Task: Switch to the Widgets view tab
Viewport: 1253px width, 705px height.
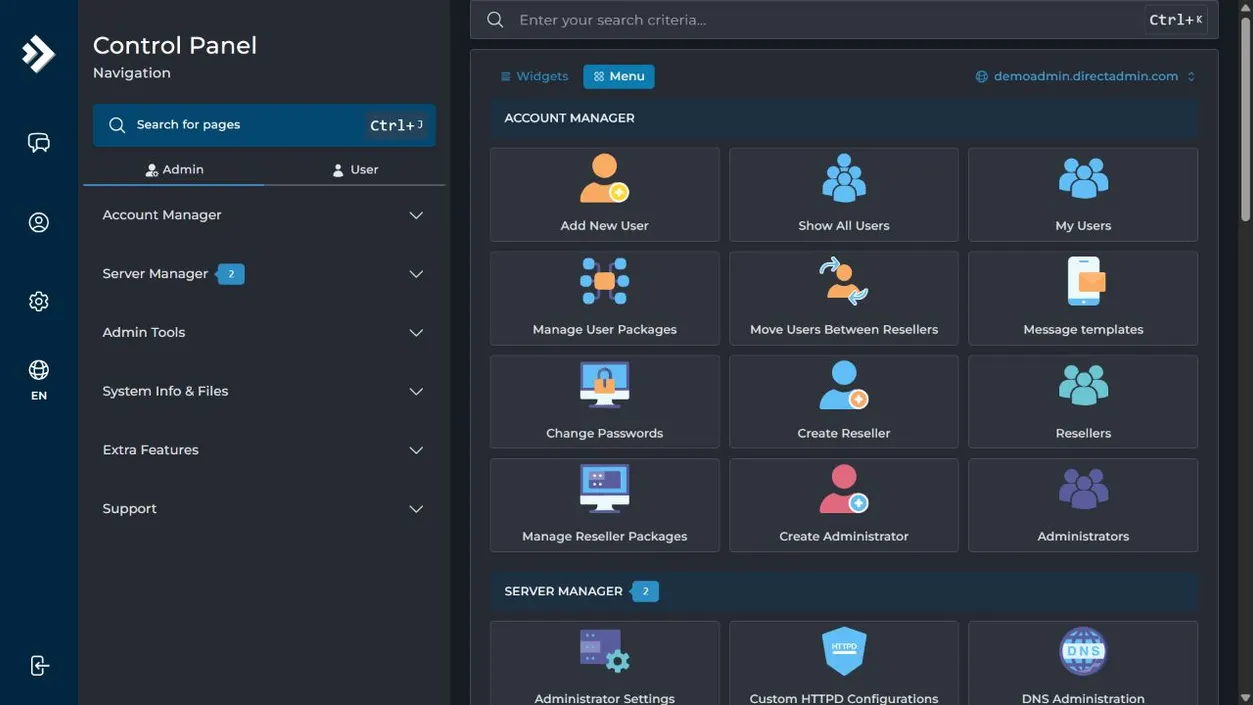Action: 534,77
